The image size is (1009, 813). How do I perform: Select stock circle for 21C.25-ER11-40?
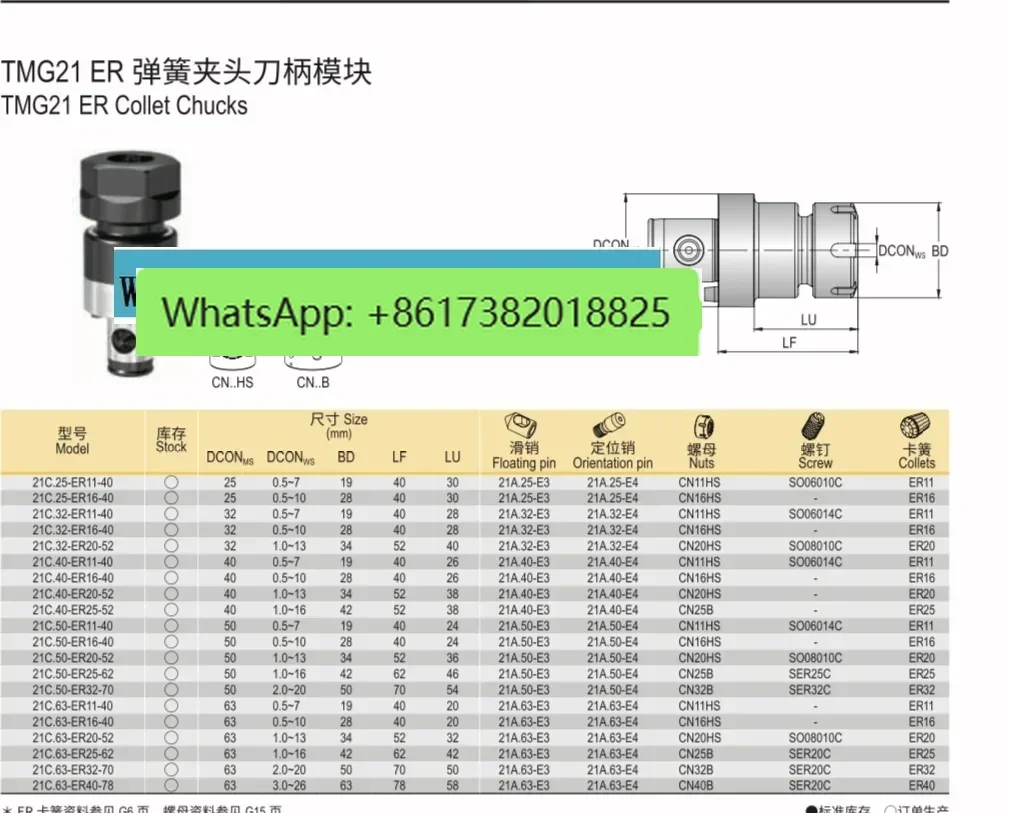coord(171,482)
